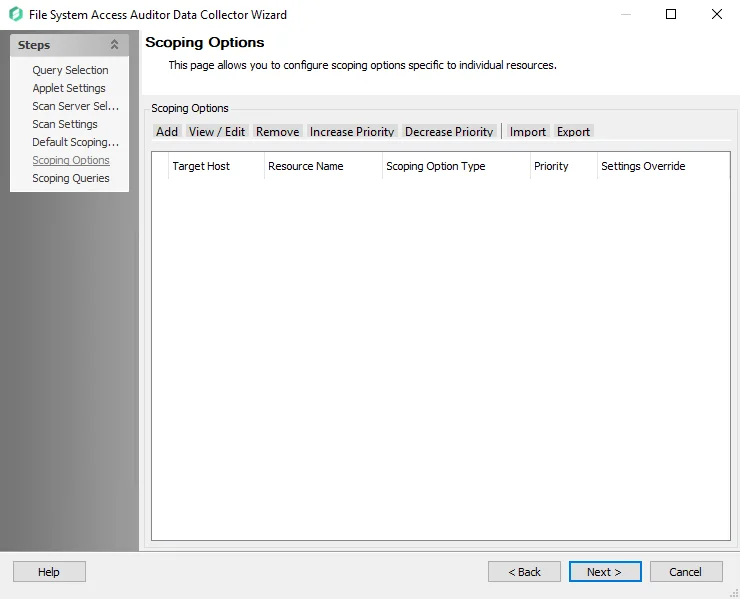Open the Help button

49,572
